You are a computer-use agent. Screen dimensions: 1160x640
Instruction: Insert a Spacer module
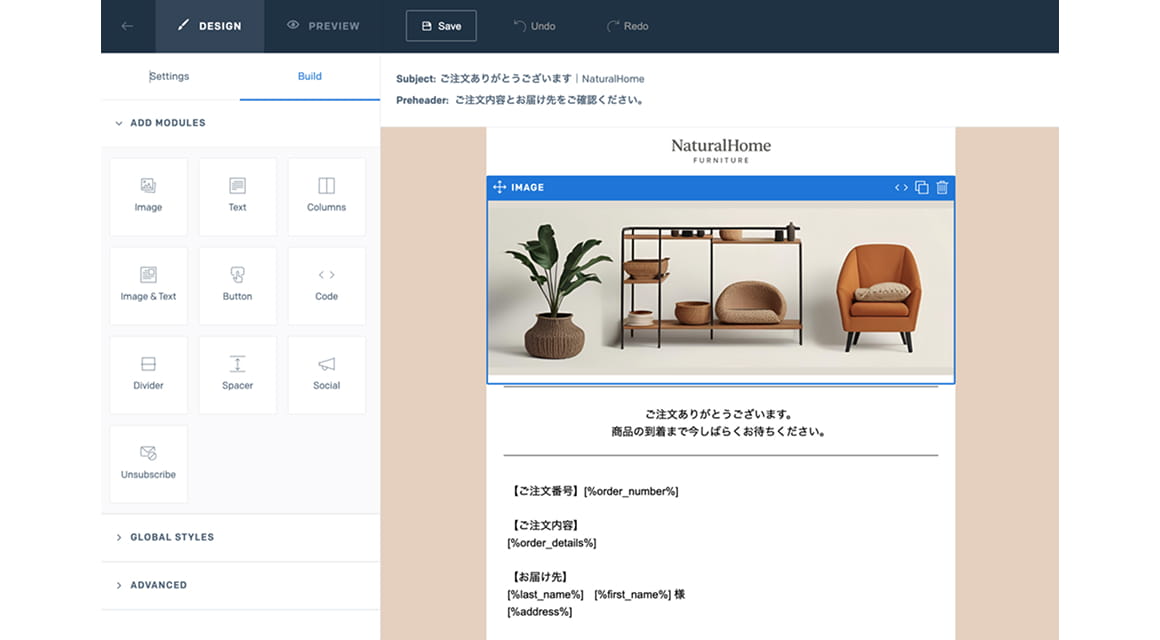(x=237, y=374)
